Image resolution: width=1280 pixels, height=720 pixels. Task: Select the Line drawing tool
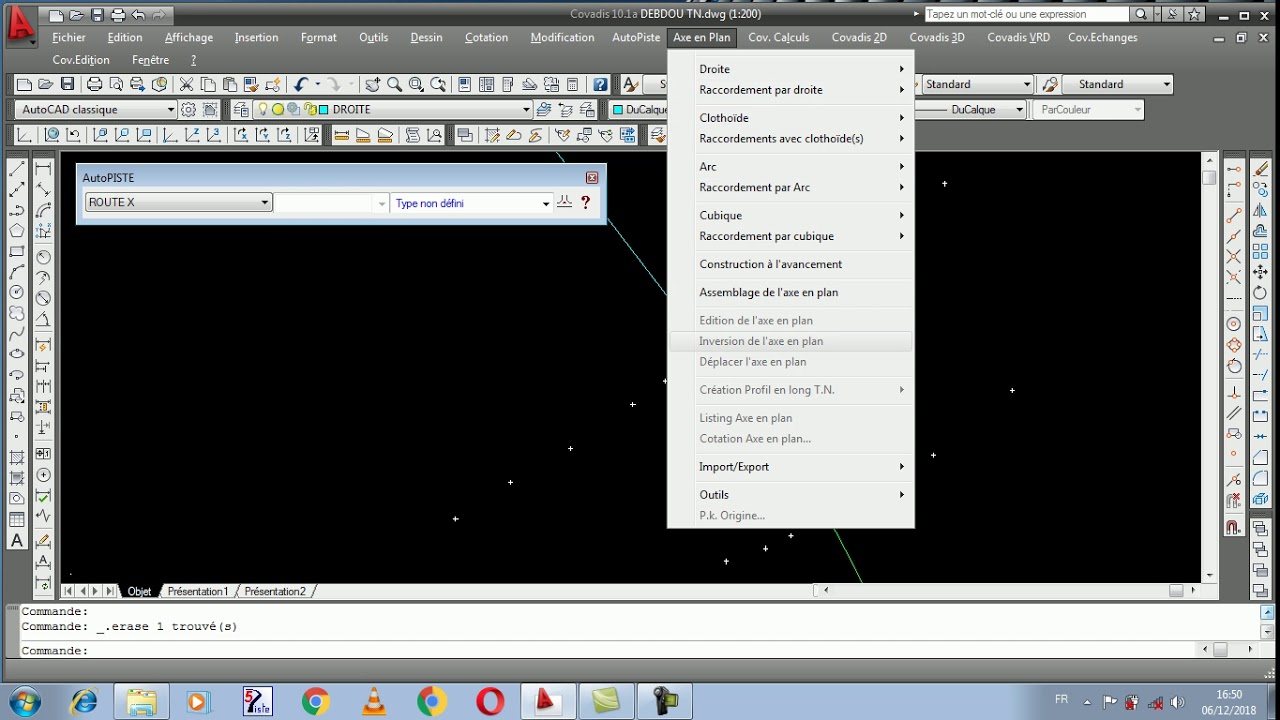tap(17, 168)
